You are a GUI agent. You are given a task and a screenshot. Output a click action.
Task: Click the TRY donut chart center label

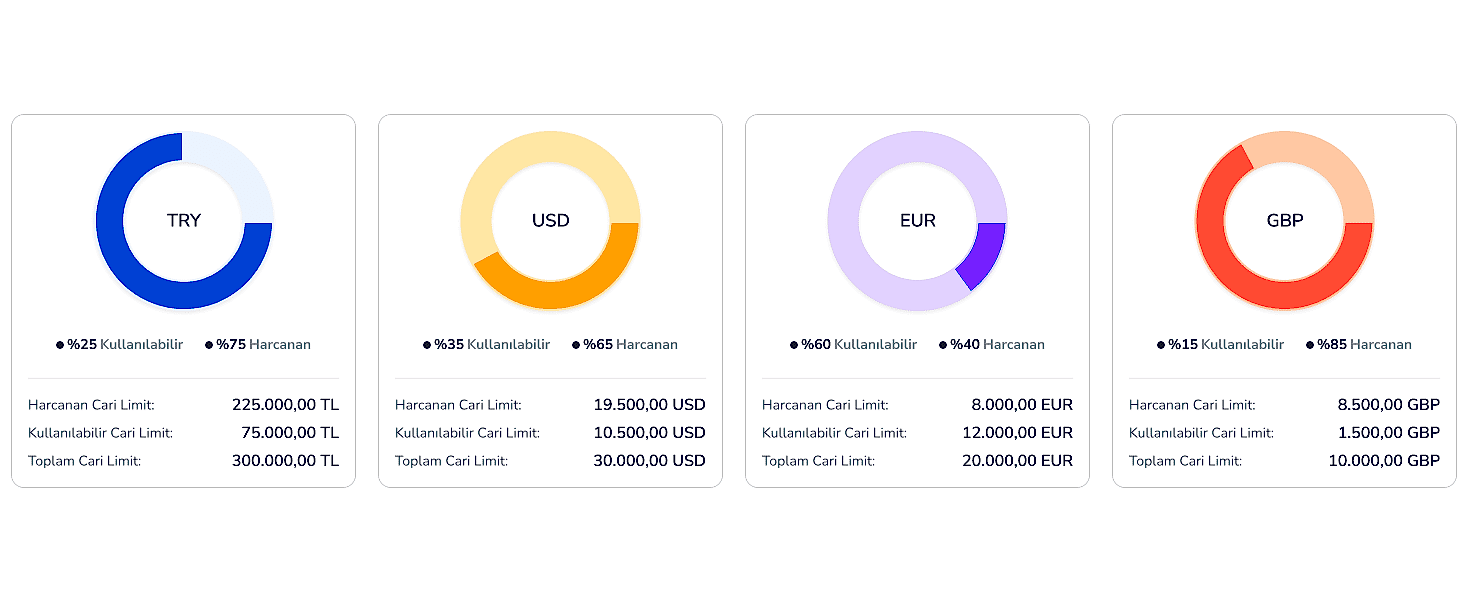[184, 221]
